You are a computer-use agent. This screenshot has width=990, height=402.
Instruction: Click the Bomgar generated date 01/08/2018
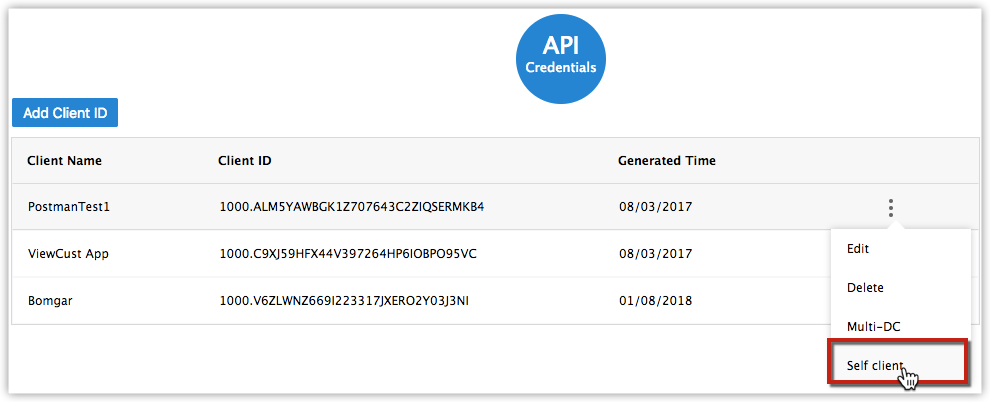coord(655,300)
